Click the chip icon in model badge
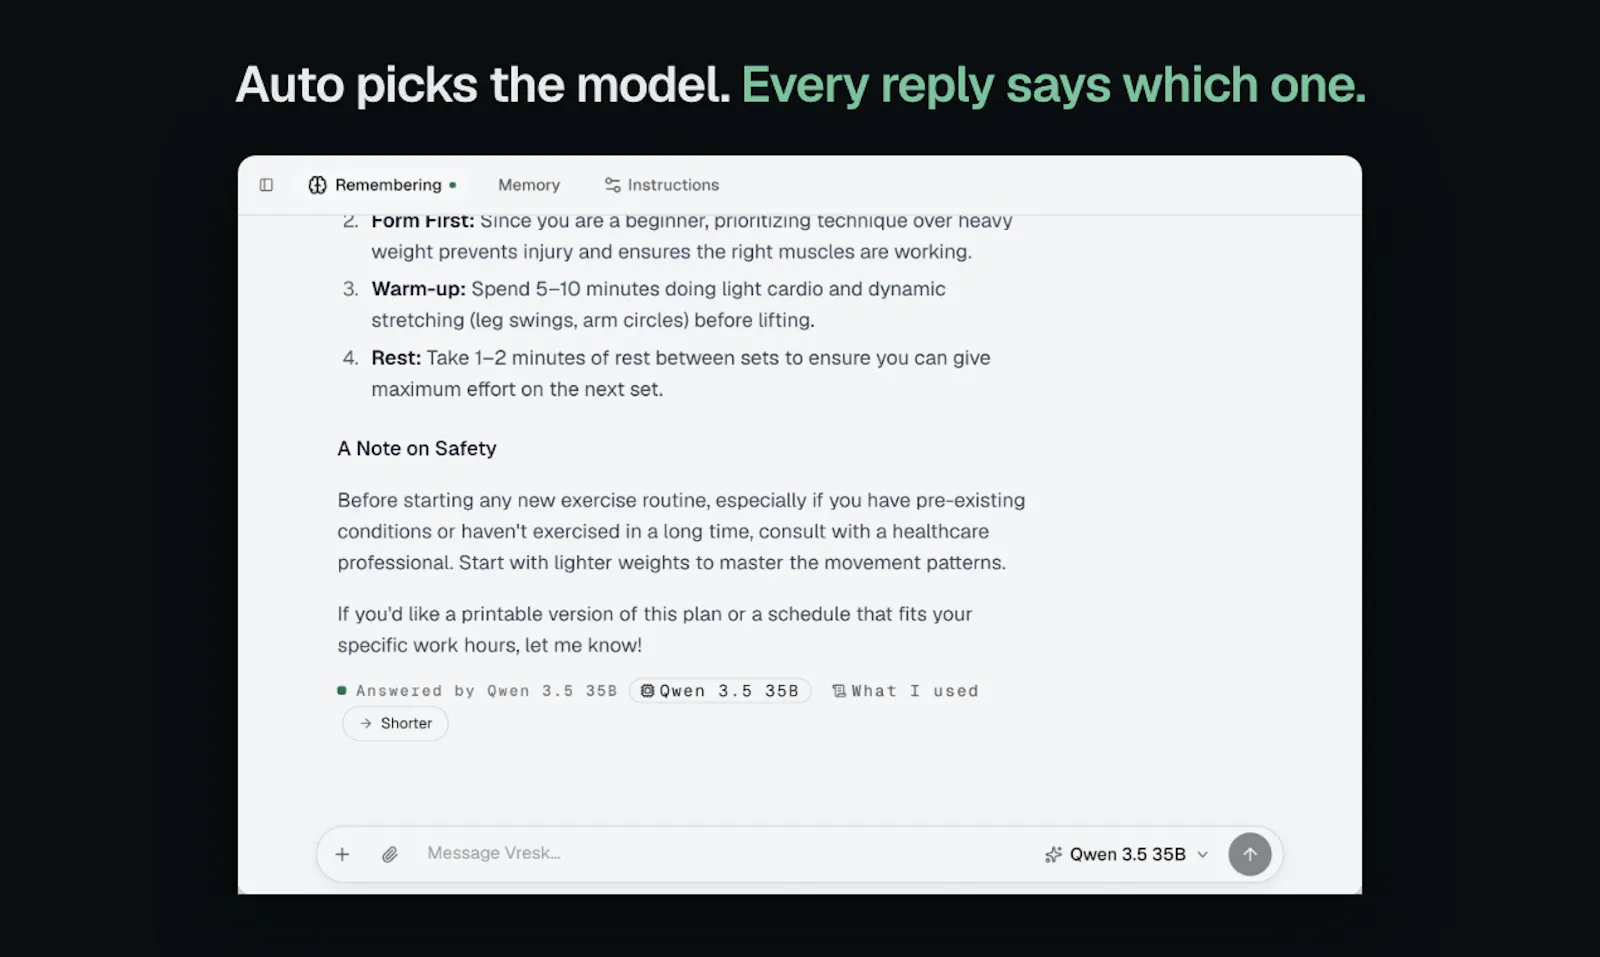This screenshot has width=1600, height=957. (647, 691)
